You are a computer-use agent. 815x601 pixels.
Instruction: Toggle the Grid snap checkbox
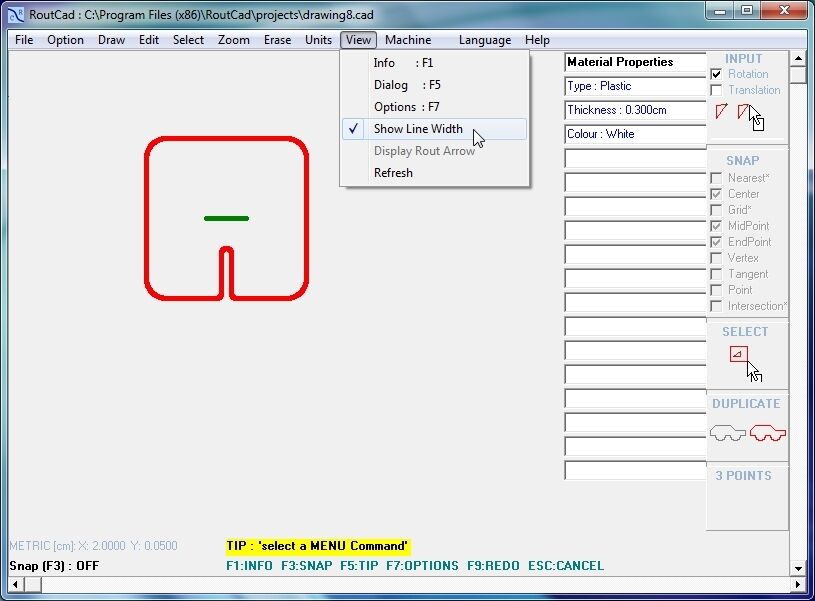click(x=716, y=210)
